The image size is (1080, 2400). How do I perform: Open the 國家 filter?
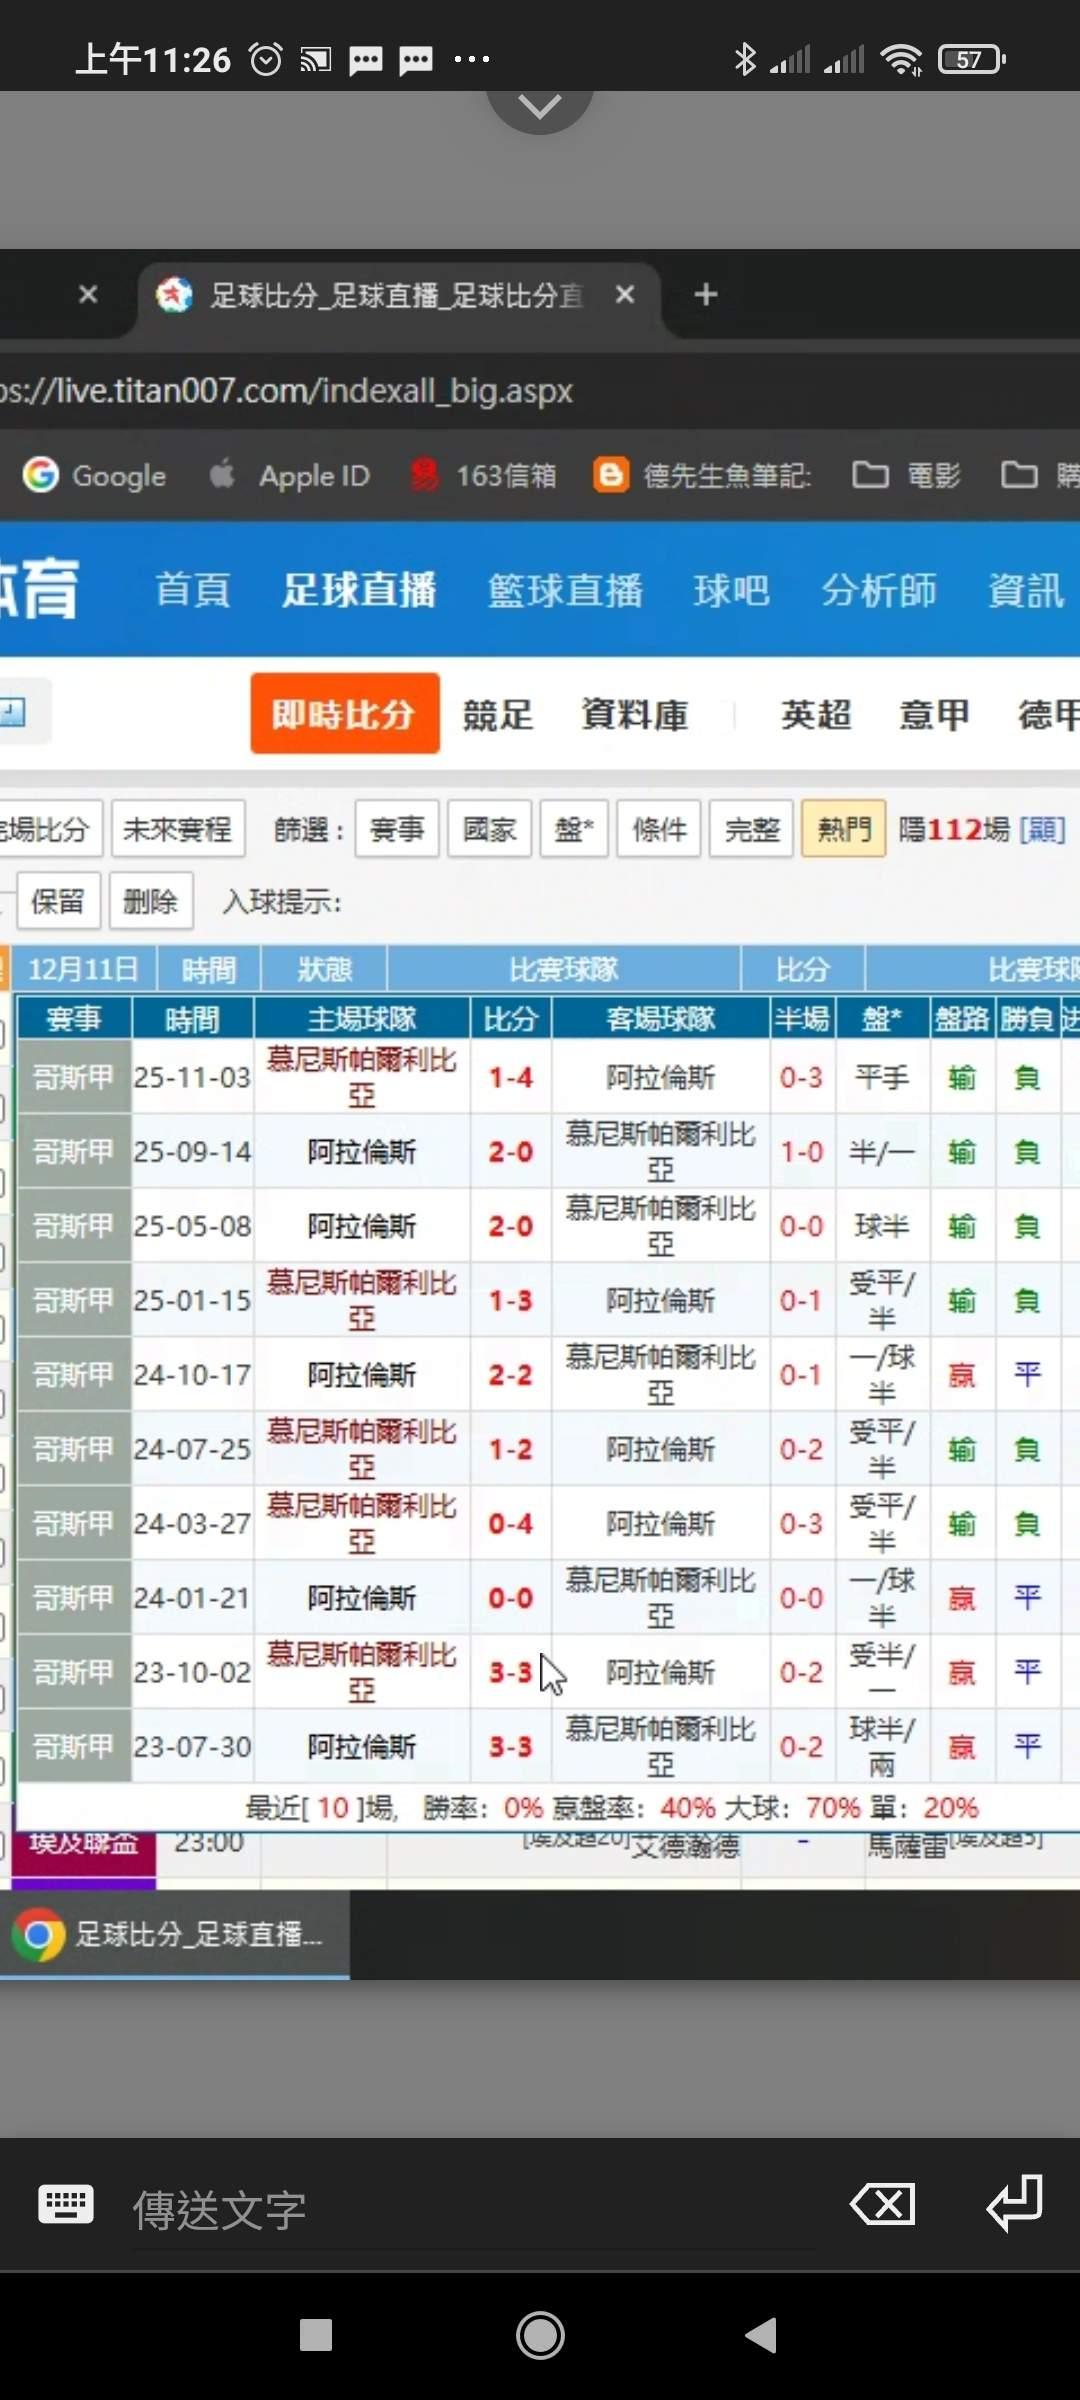click(489, 829)
